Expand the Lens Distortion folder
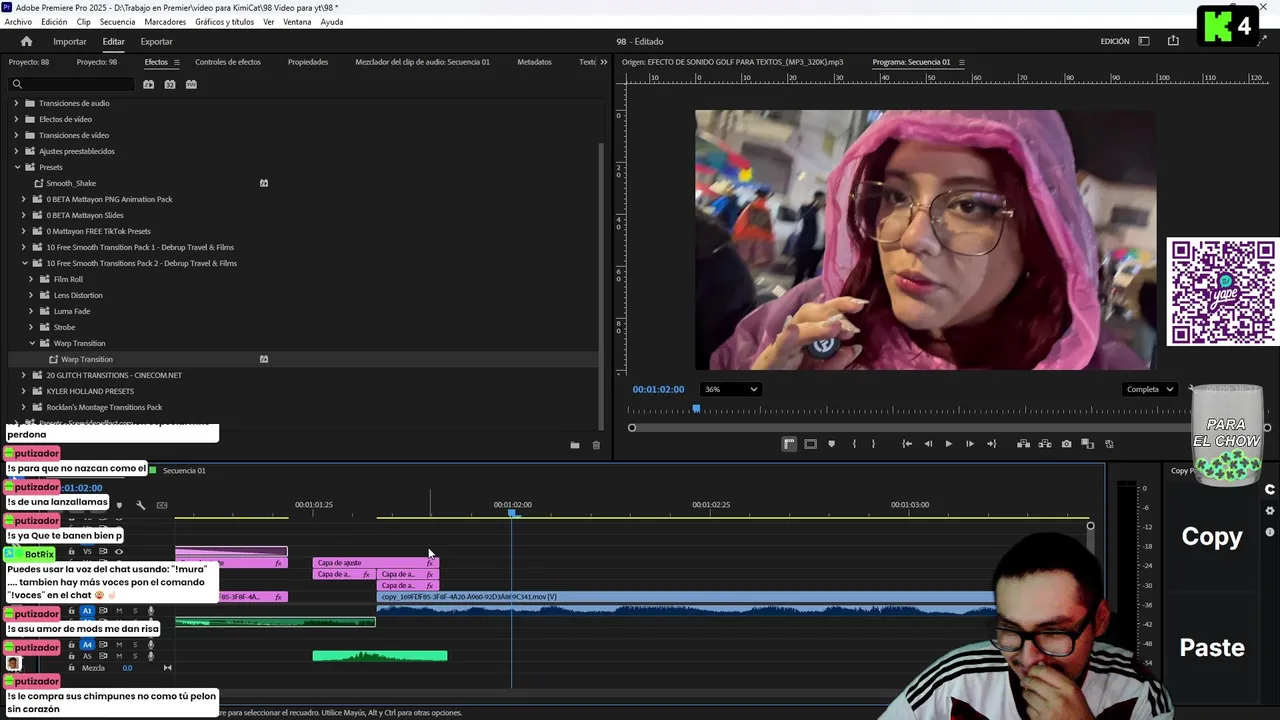 pyautogui.click(x=31, y=295)
